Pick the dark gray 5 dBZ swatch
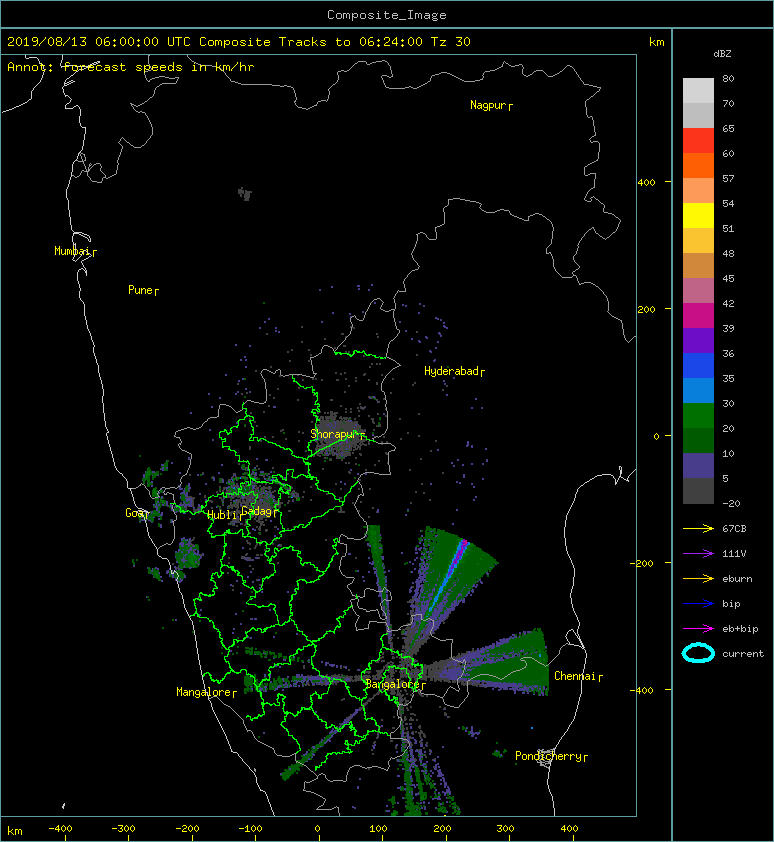The width and height of the screenshot is (774, 842). (698, 490)
